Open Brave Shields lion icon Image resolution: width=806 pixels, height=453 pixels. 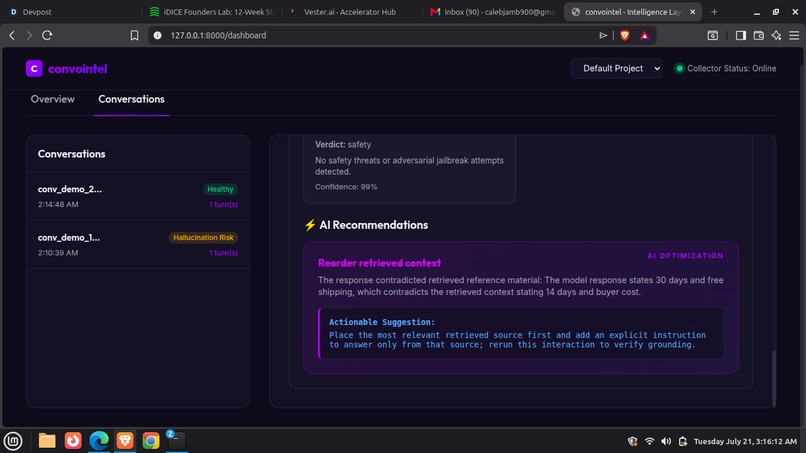pyautogui.click(x=625, y=35)
